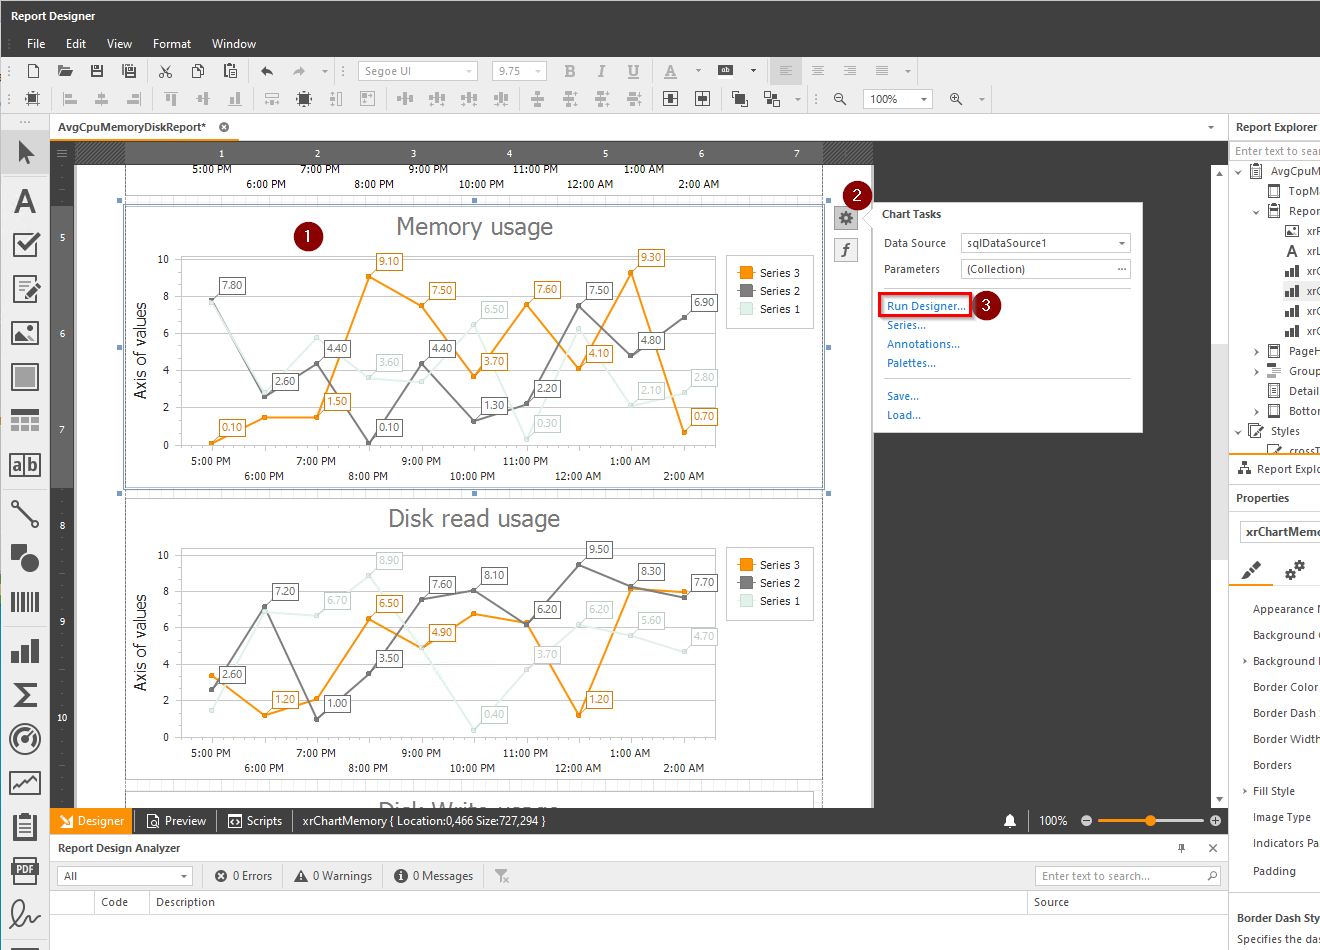Toggle Underline formatting
This screenshot has width=1320, height=950.
(x=633, y=71)
